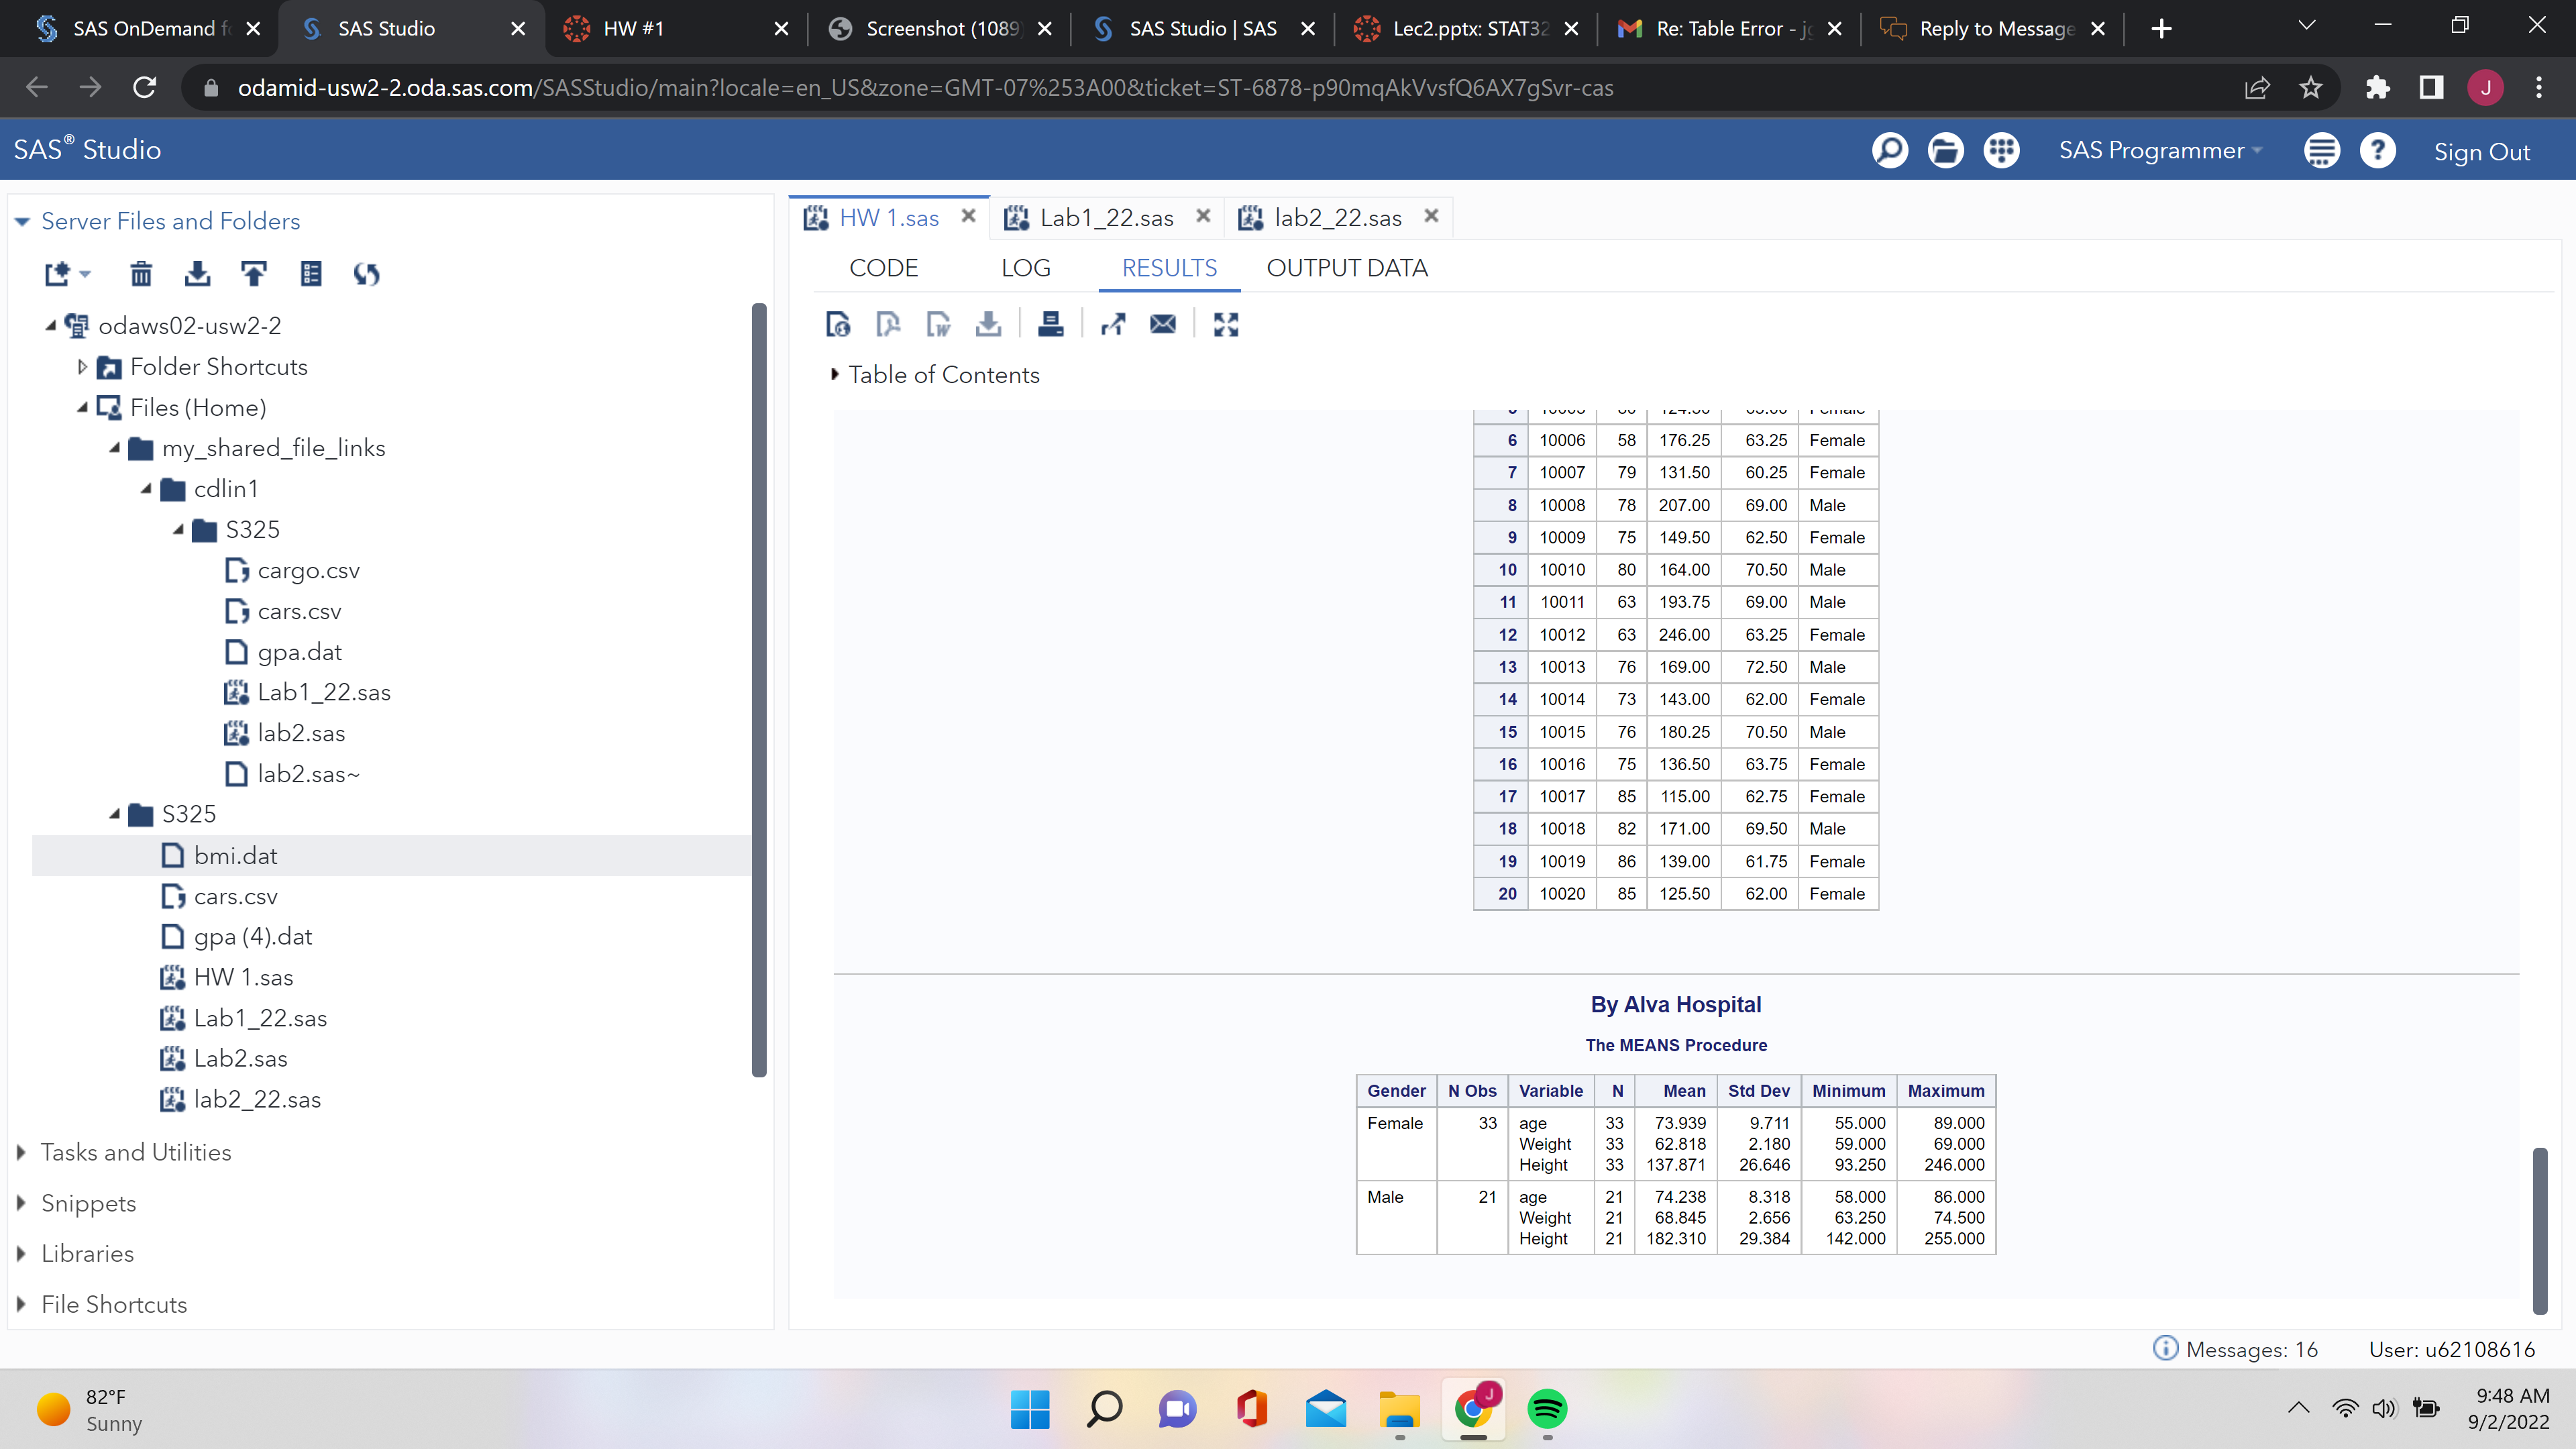Open the search icon in SAS header
2576x1449 pixels.
[x=1889, y=150]
